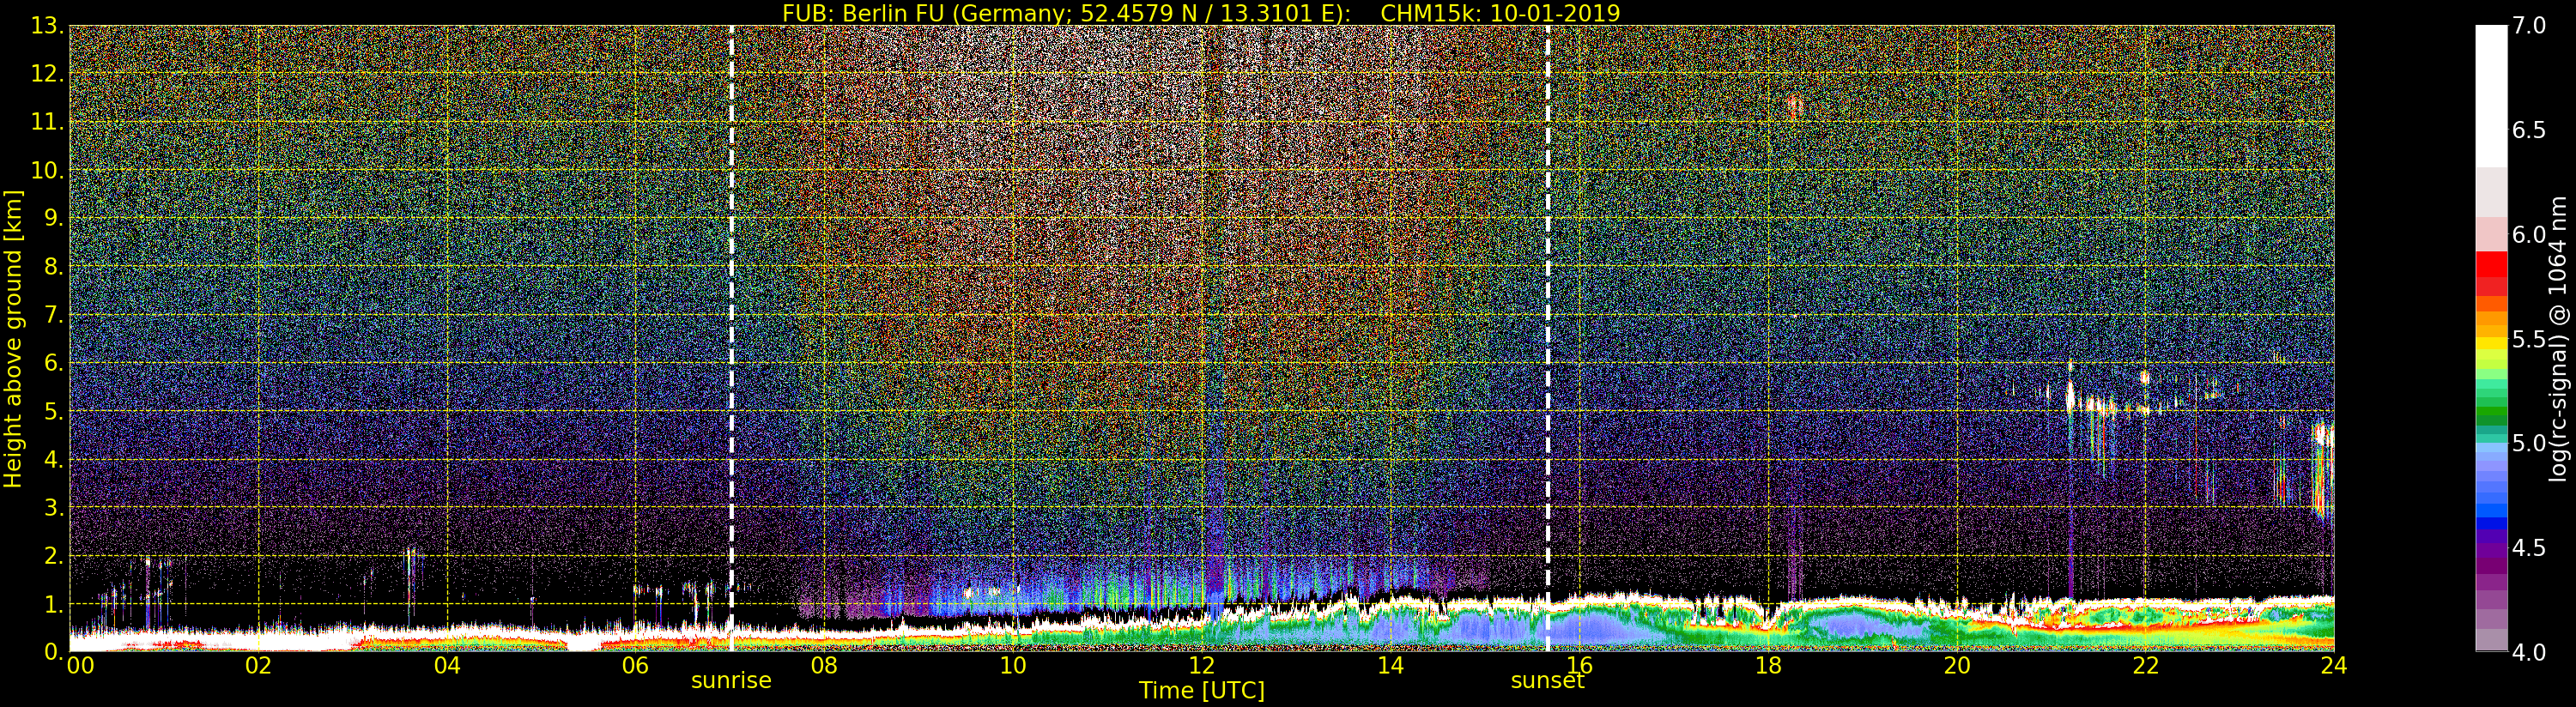Click the '20' time axis tick label

(1957, 666)
